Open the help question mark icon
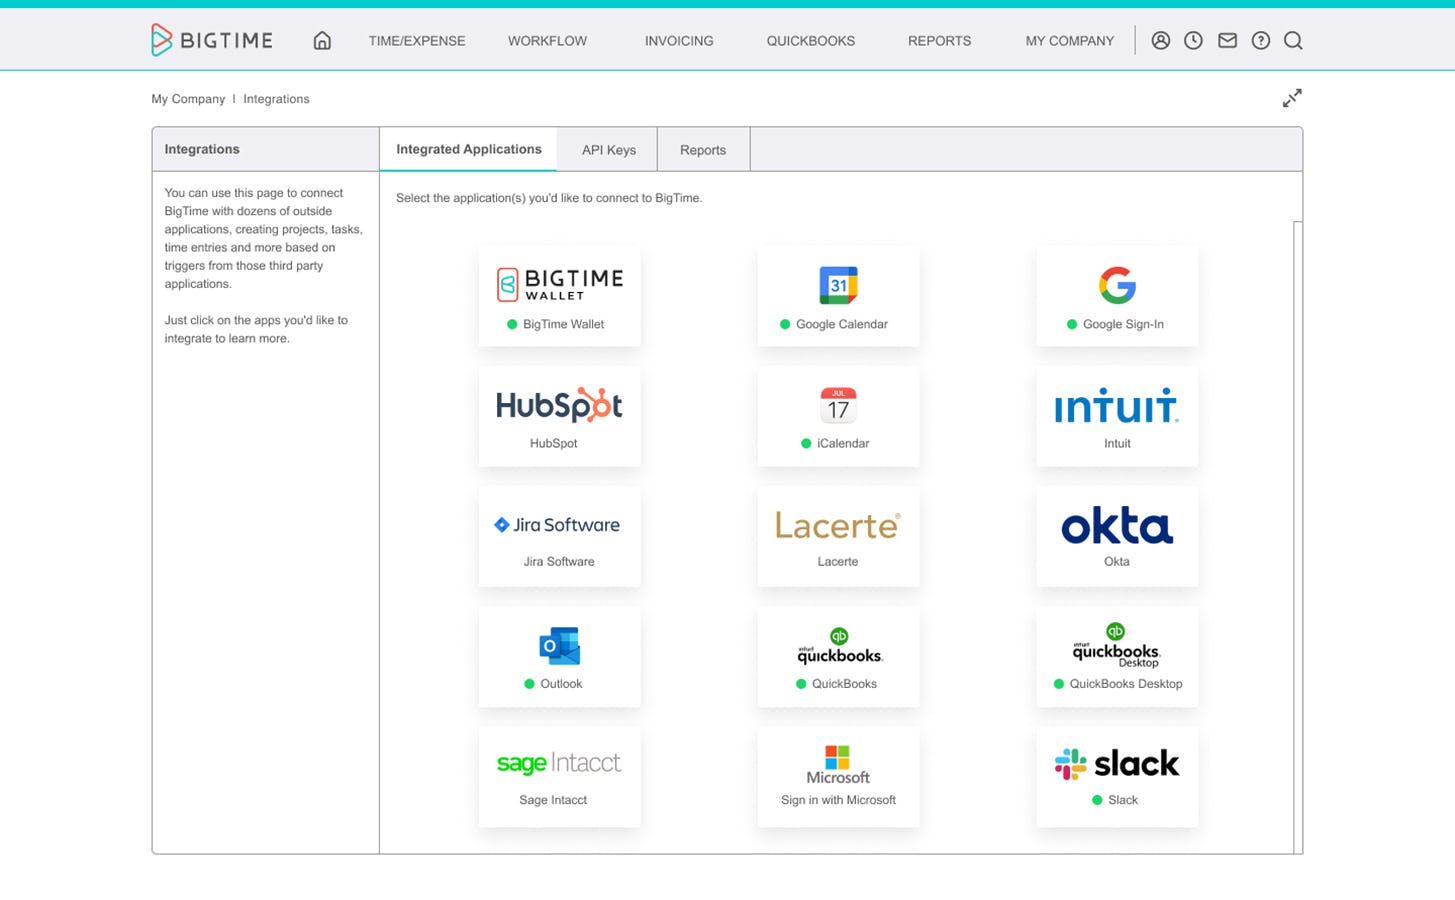Screen dimensions: 1455x900 pos(1261,41)
